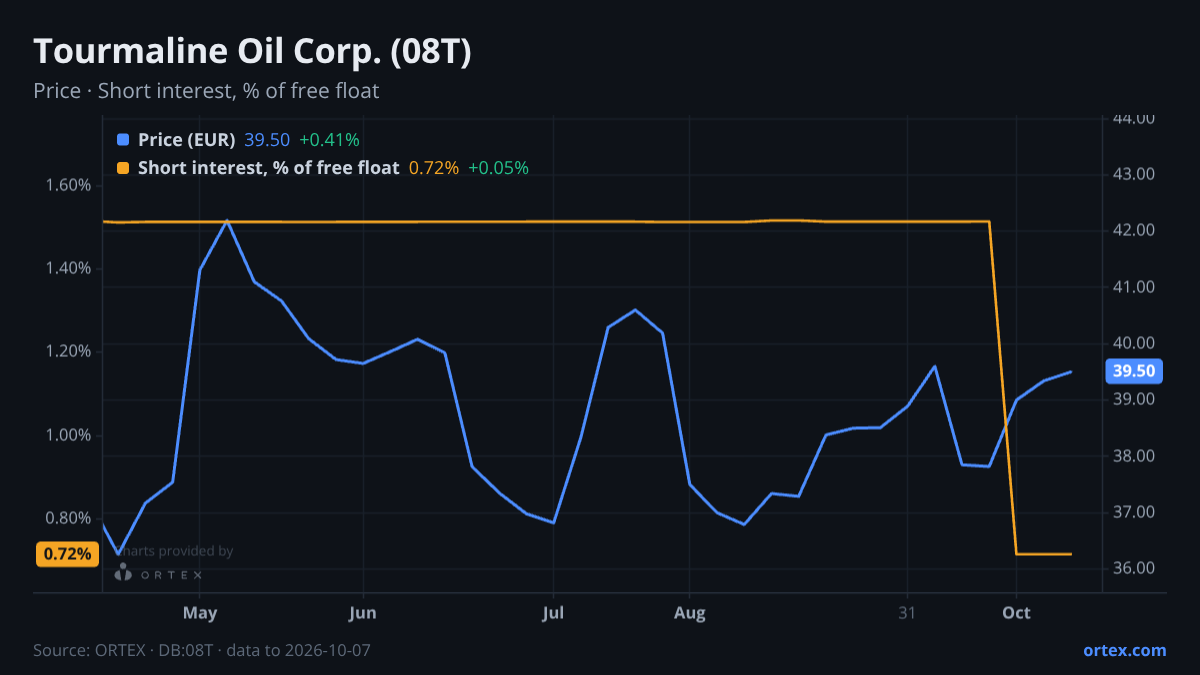Click the chart title Tourmaline Oil Corp. (08T)
Viewport: 1200px width, 675px height.
pos(252,52)
